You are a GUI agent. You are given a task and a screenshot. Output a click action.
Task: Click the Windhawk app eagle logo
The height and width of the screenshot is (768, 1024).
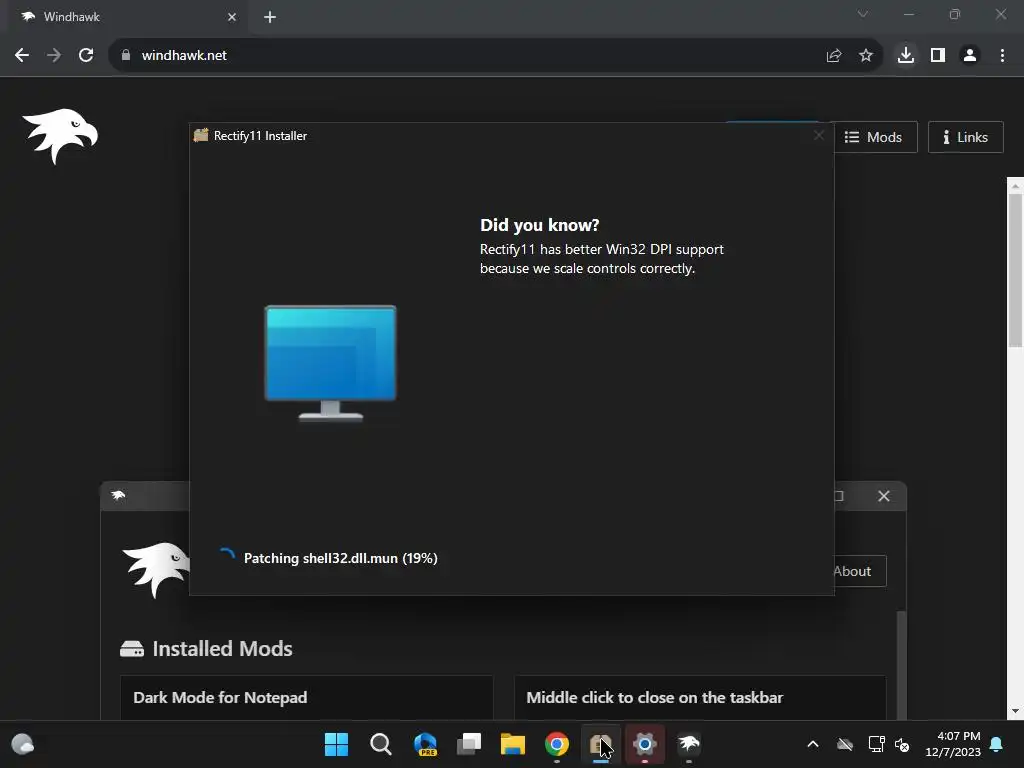click(156, 570)
